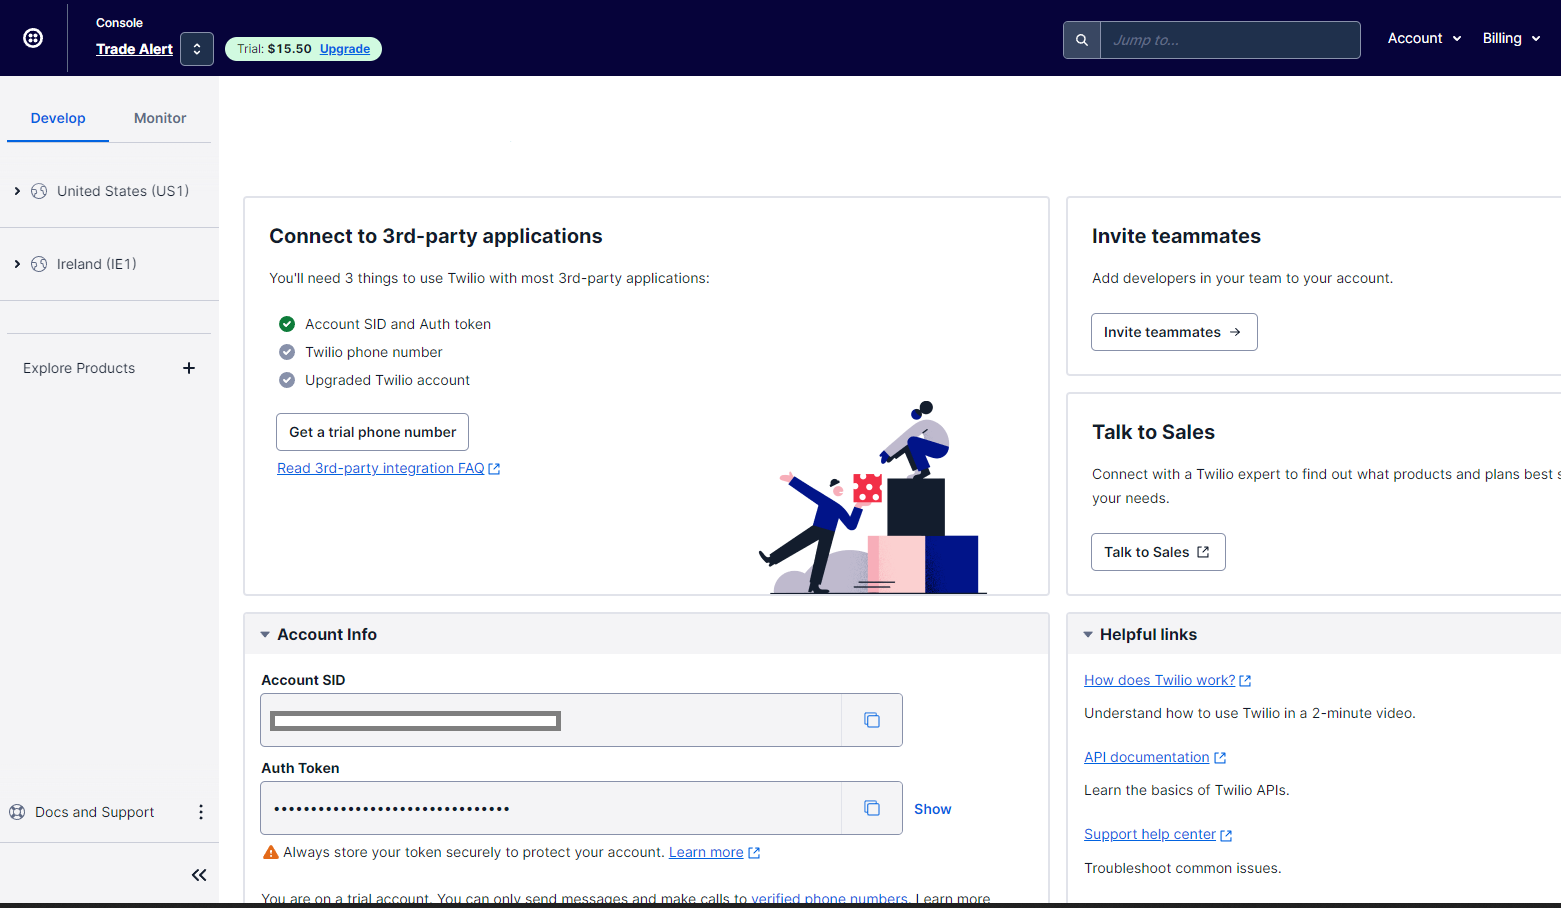
Task: Open Read 3rd-party integration FAQ link
Action: (388, 468)
